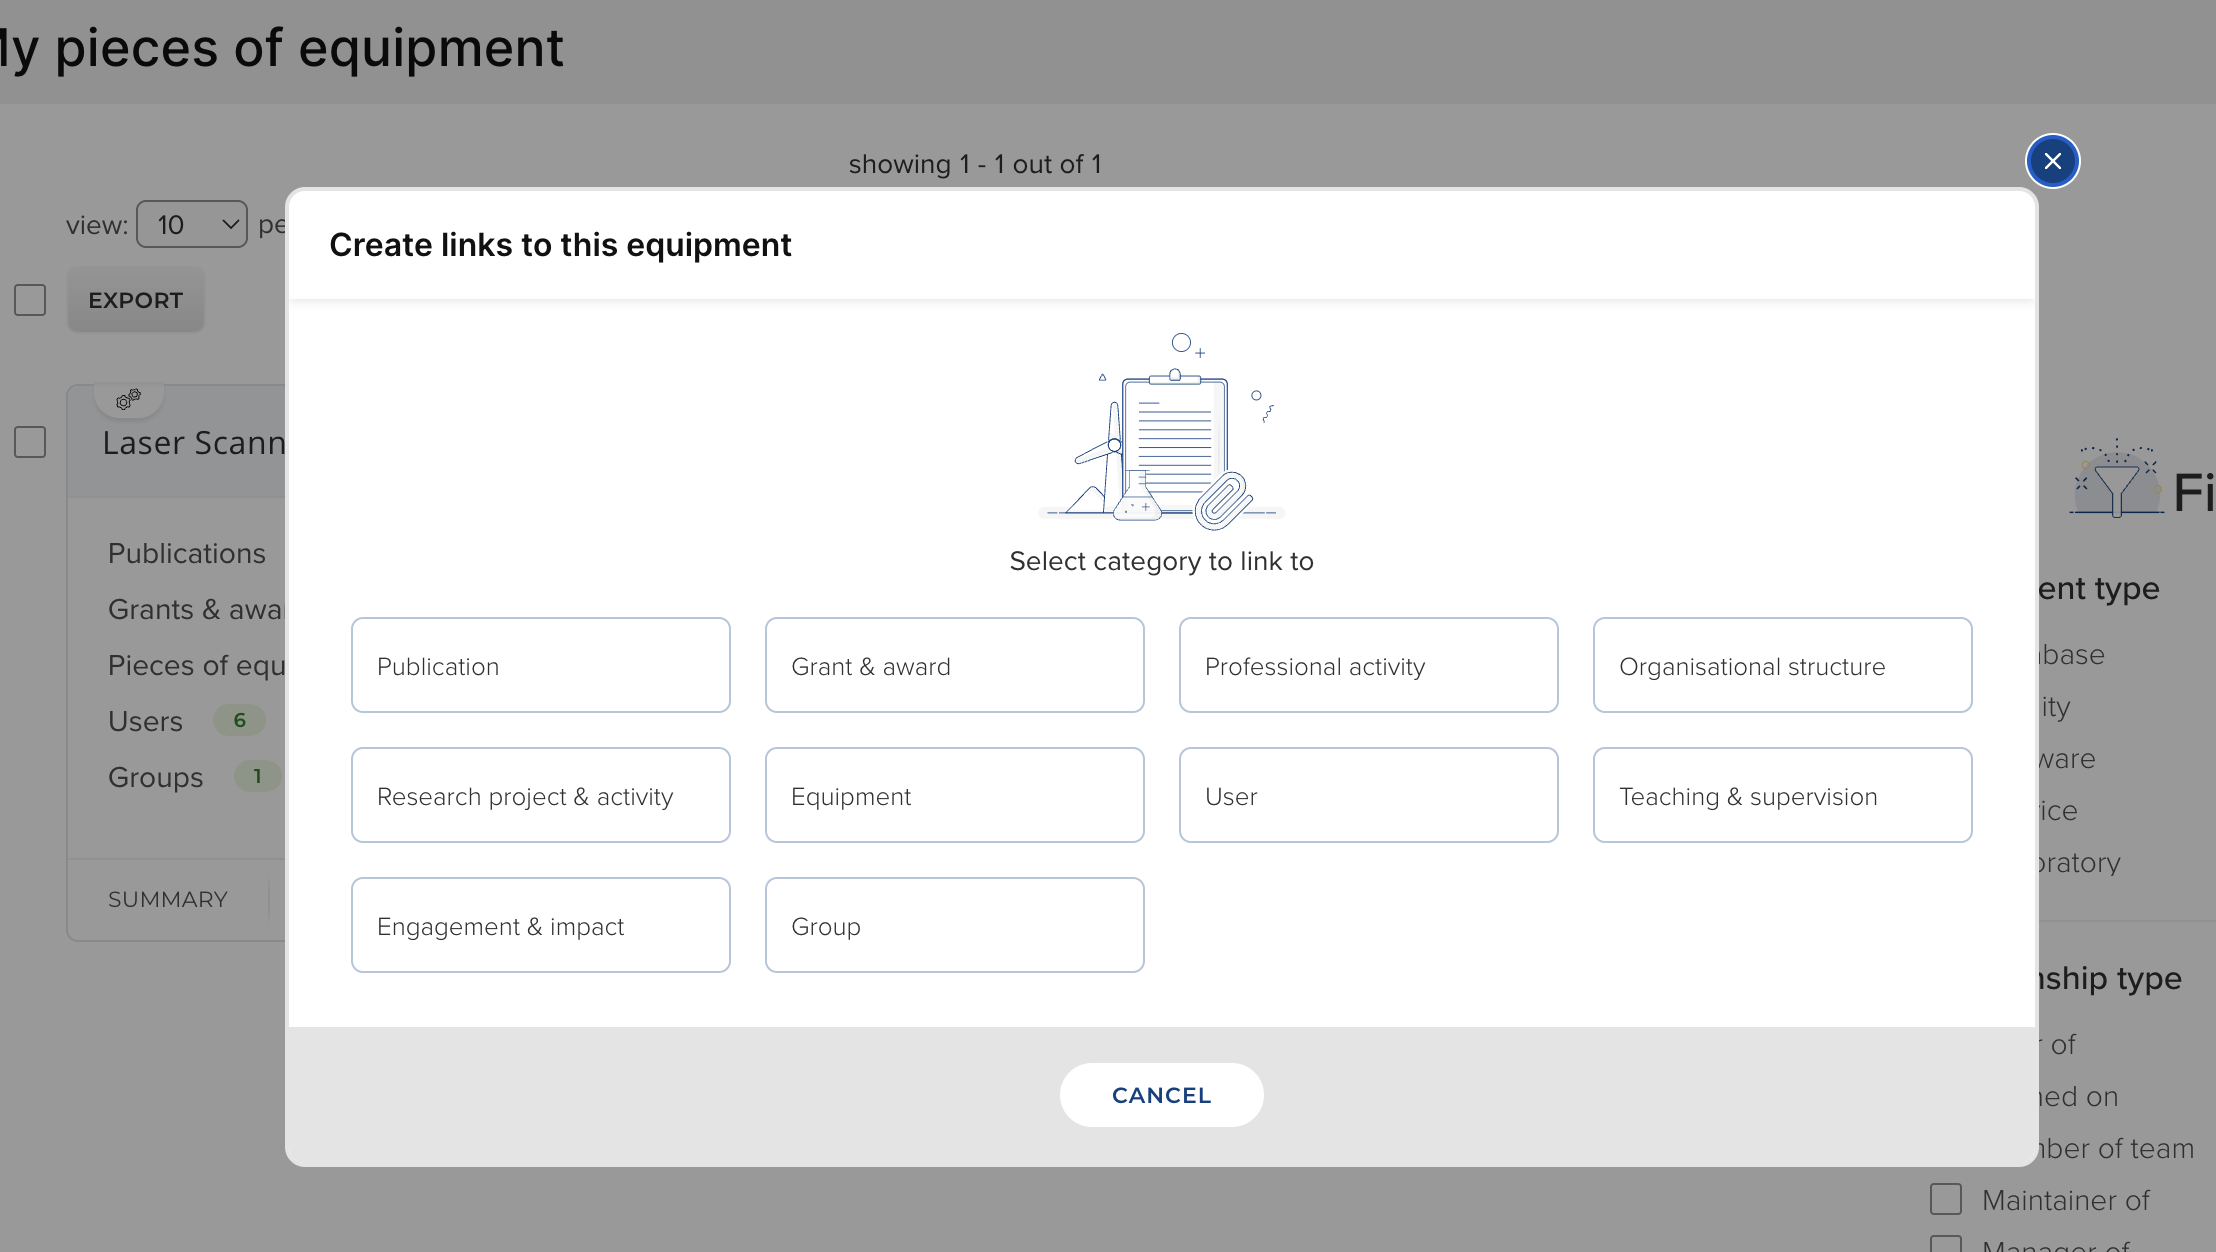The width and height of the screenshot is (2216, 1252).
Task: Click the equipment gears icon on card
Action: 128,399
